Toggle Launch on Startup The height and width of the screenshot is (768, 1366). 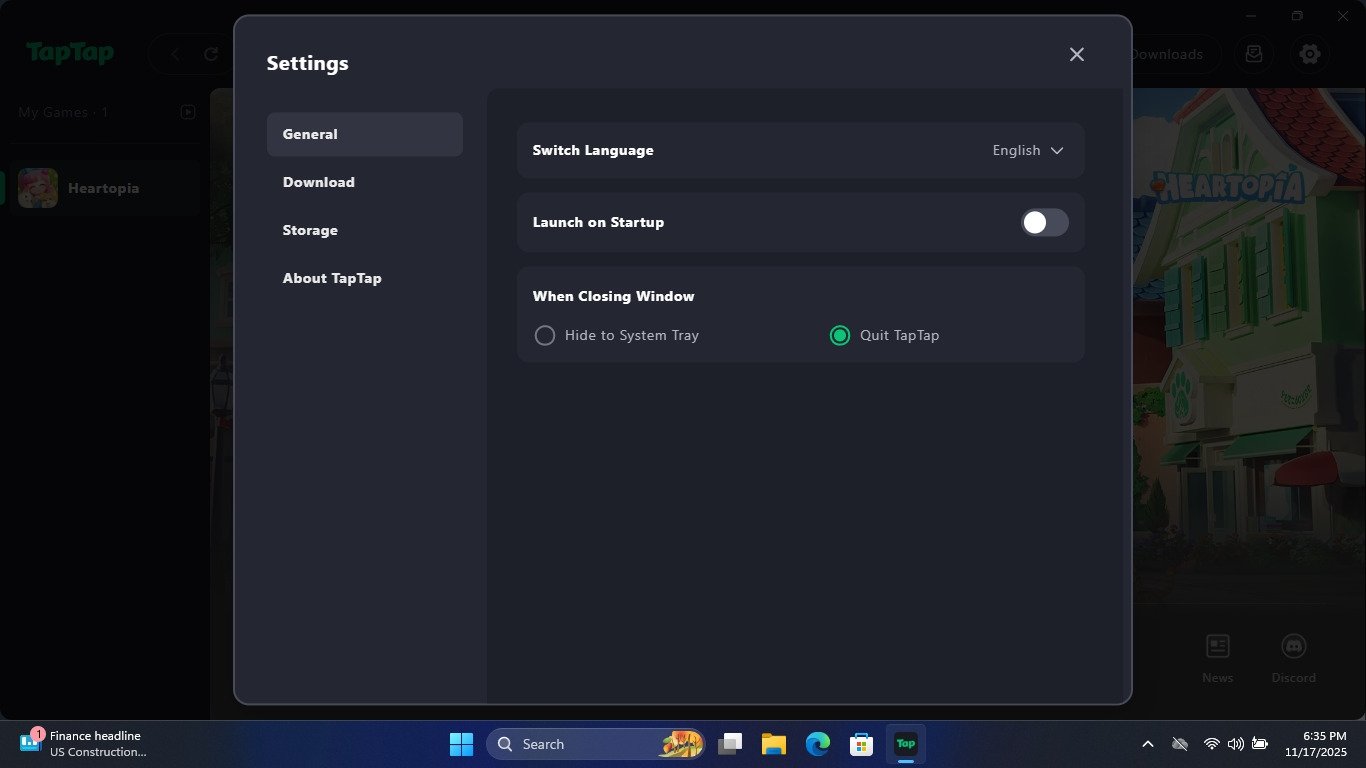(1044, 222)
